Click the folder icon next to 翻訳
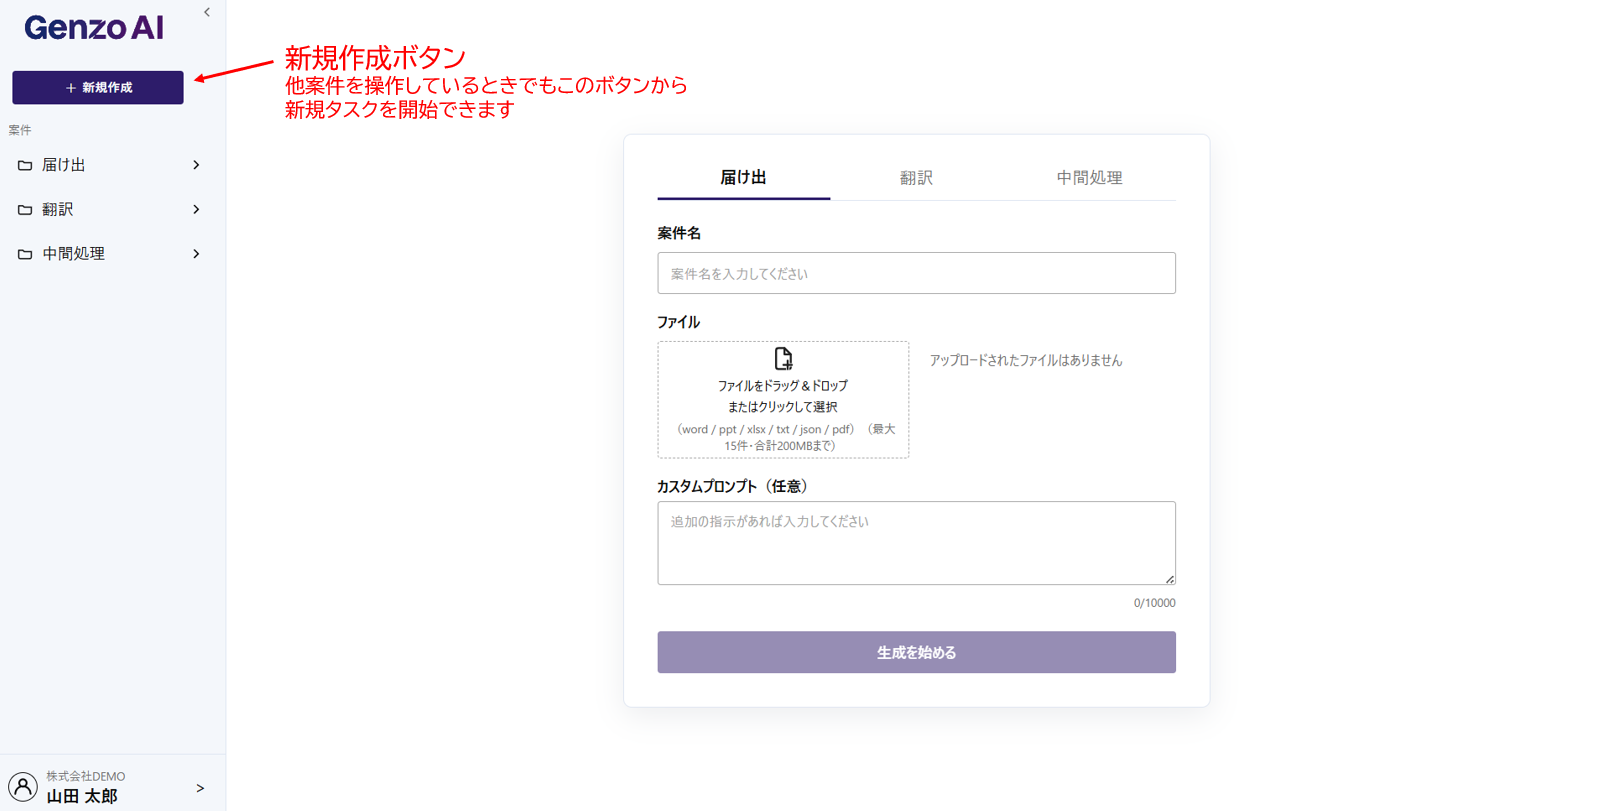 pos(25,210)
